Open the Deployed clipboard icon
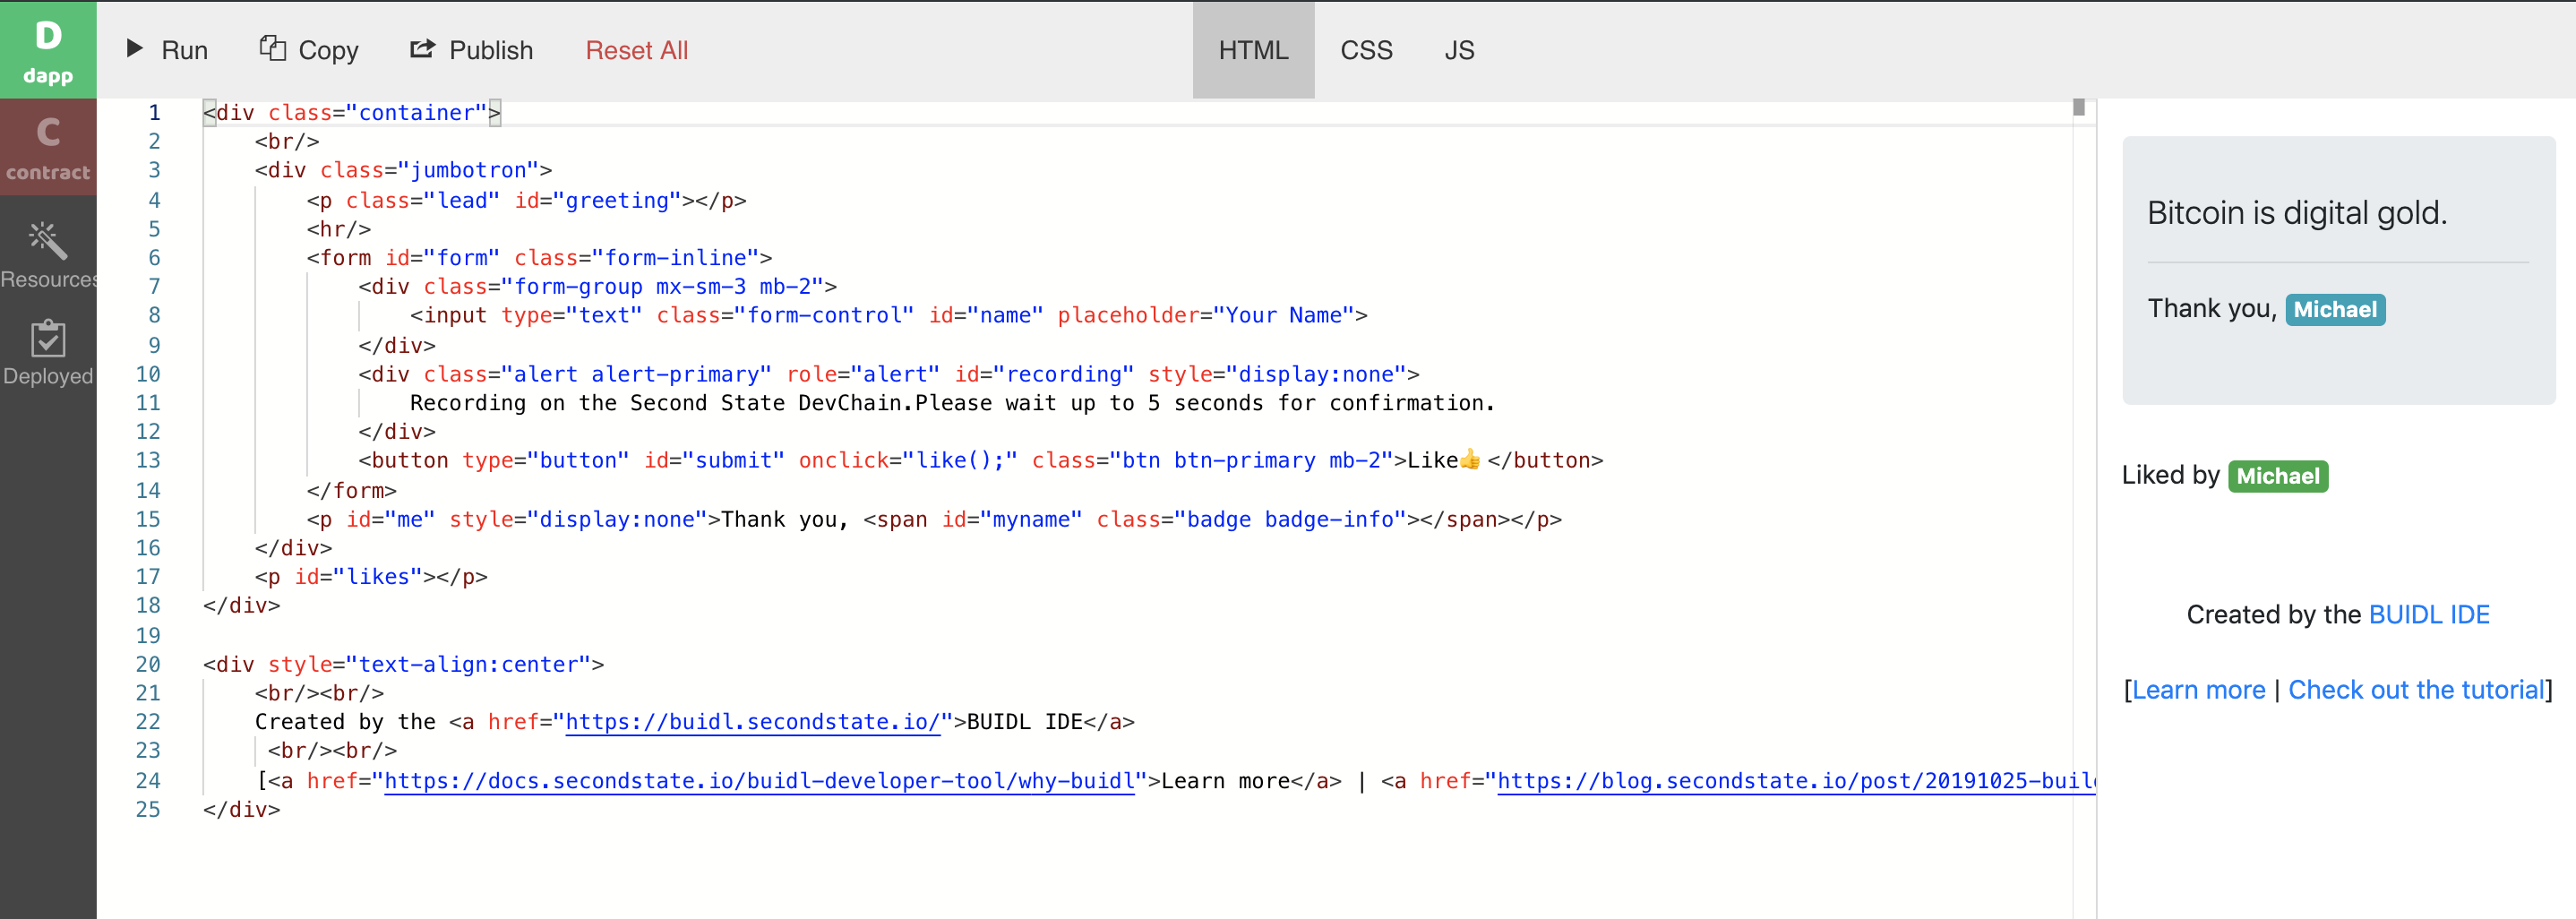Image resolution: width=2576 pixels, height=919 pixels. (48, 339)
